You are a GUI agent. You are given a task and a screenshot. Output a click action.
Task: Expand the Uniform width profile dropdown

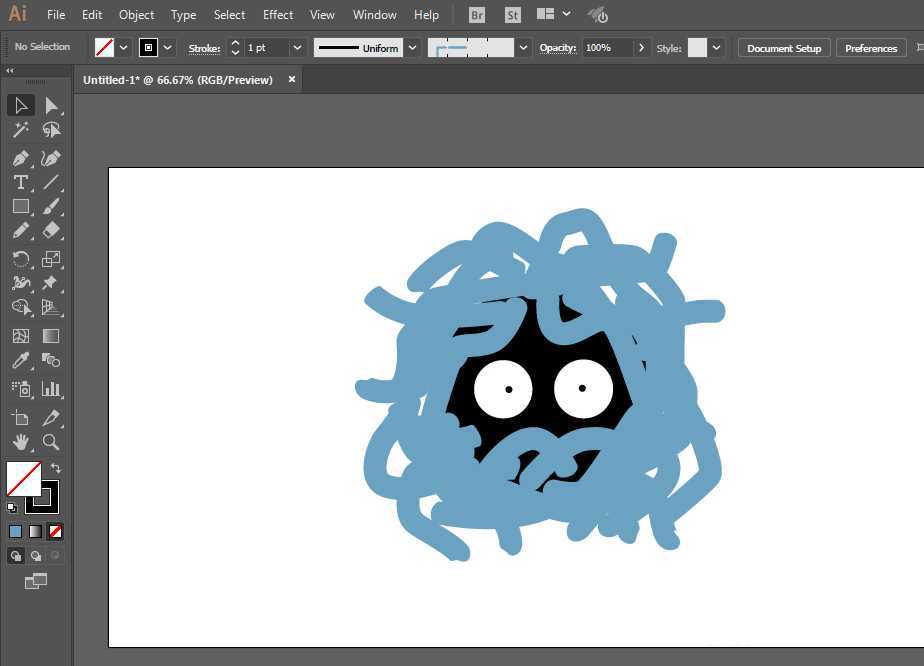412,48
